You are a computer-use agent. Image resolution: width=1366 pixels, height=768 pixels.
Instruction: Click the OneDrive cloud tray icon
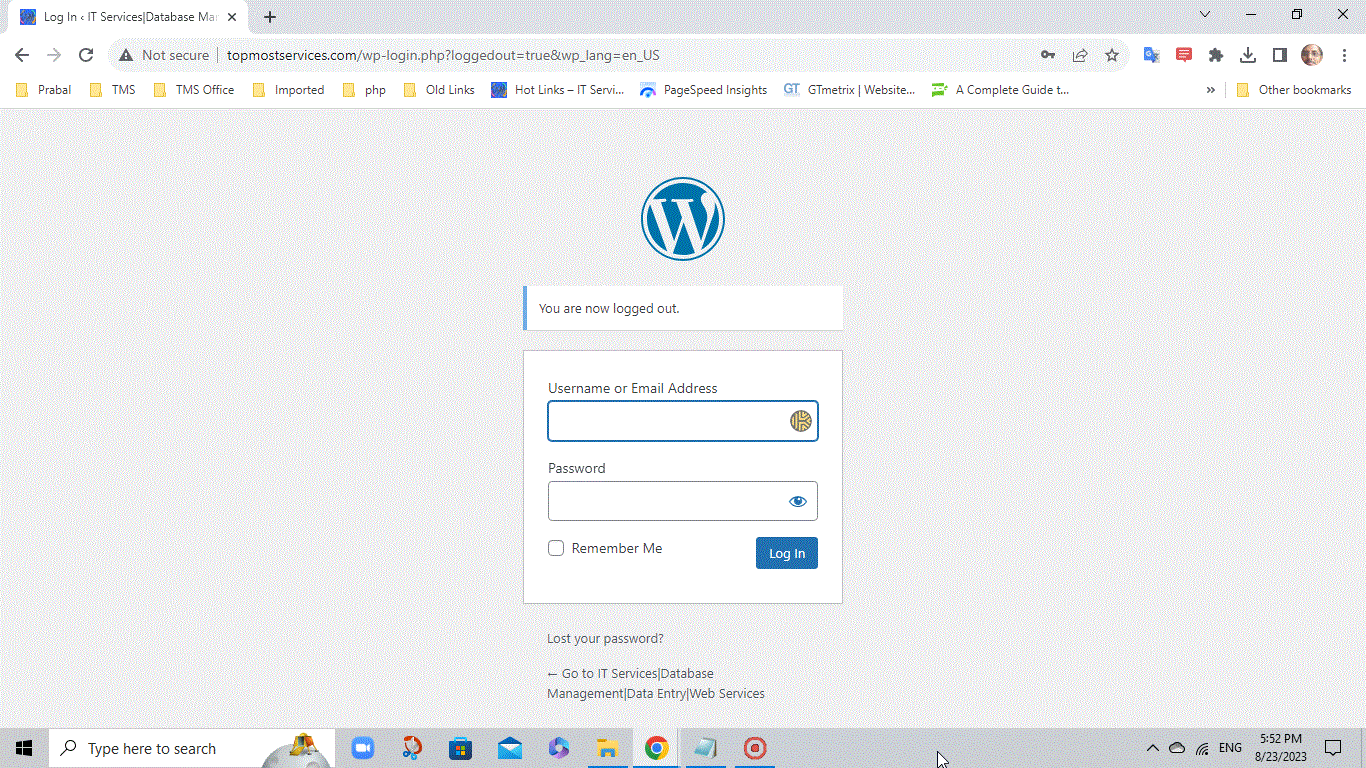click(1177, 748)
